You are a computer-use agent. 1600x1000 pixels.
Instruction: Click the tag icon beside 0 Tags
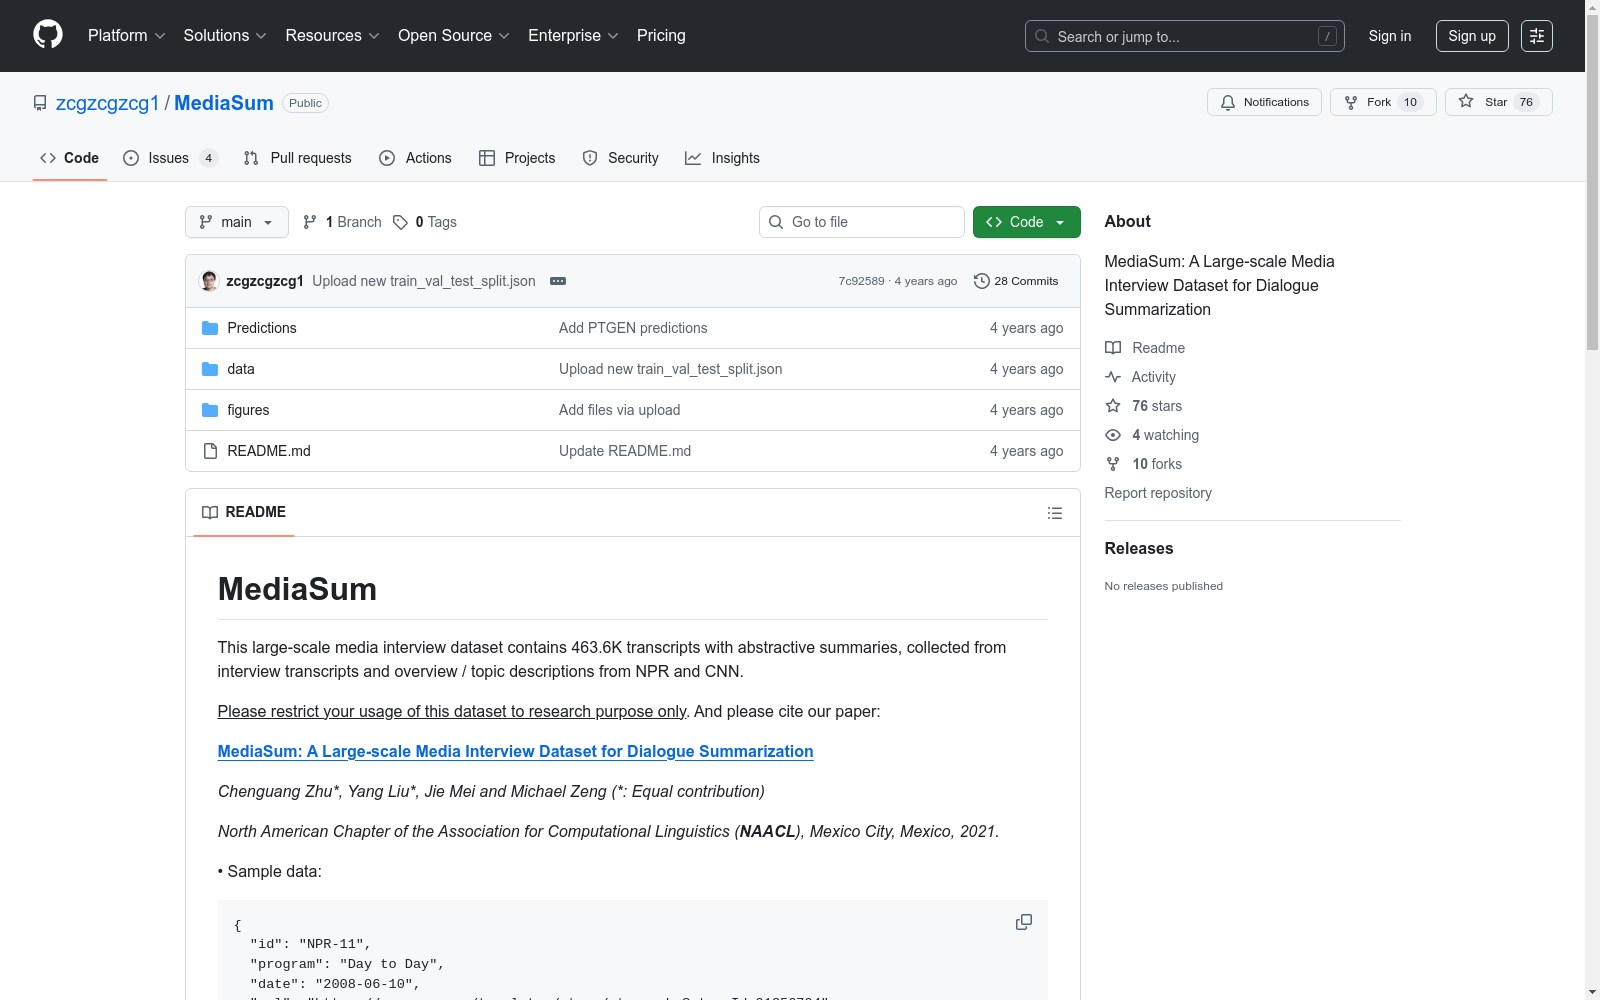pyautogui.click(x=400, y=222)
